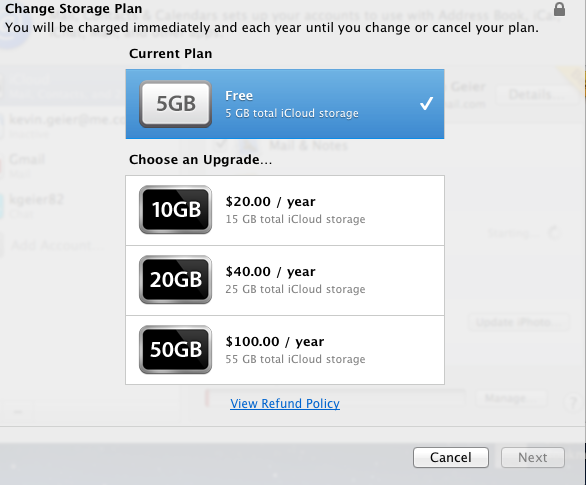Click the Next button

point(533,457)
